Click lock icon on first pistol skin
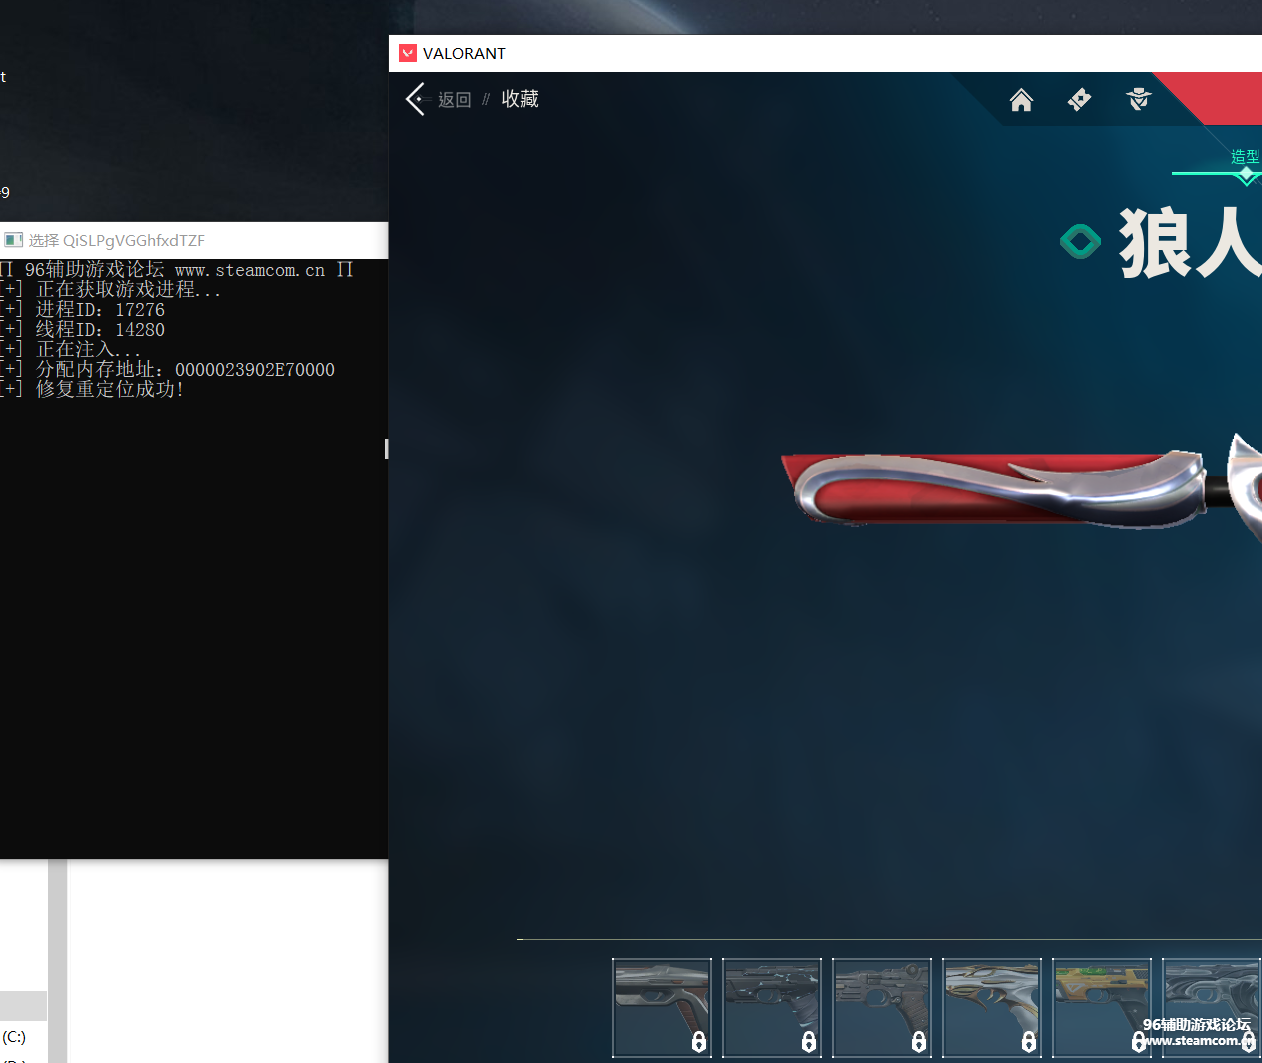This screenshot has height=1063, width=1262. click(698, 1041)
